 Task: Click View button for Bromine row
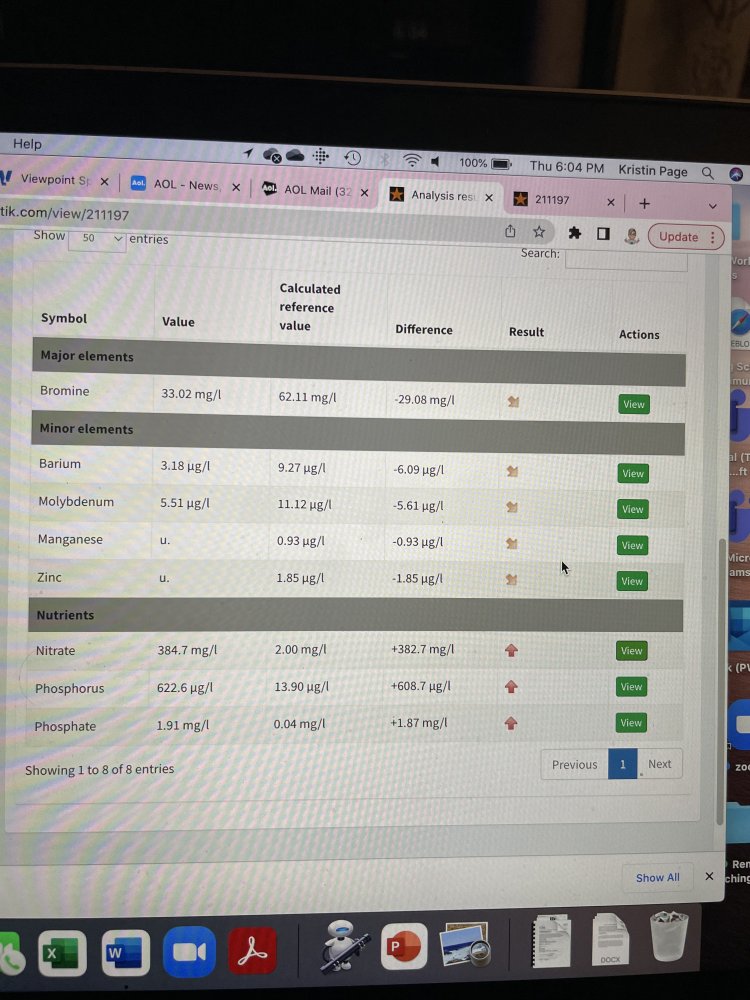[634, 404]
